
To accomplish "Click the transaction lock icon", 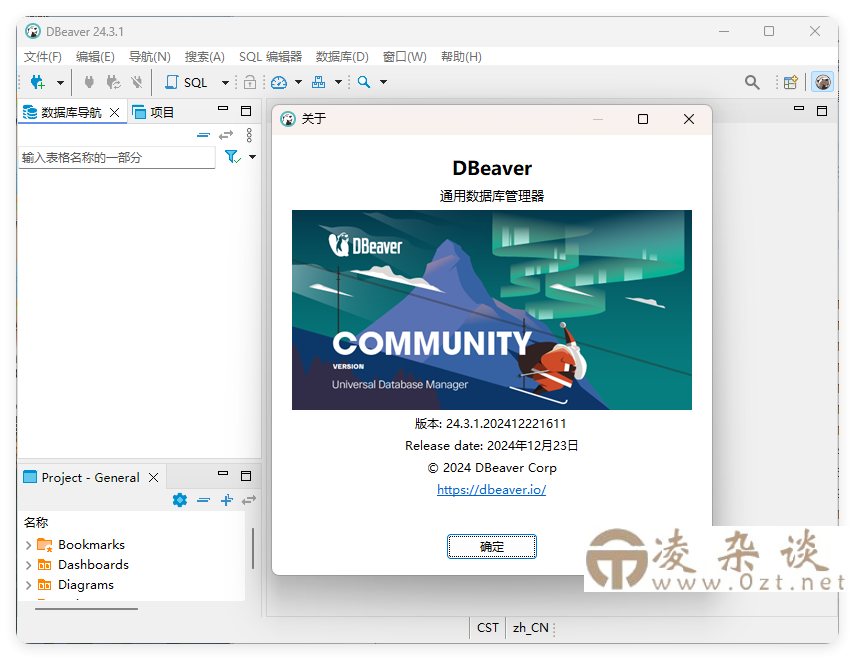I will (x=250, y=82).
